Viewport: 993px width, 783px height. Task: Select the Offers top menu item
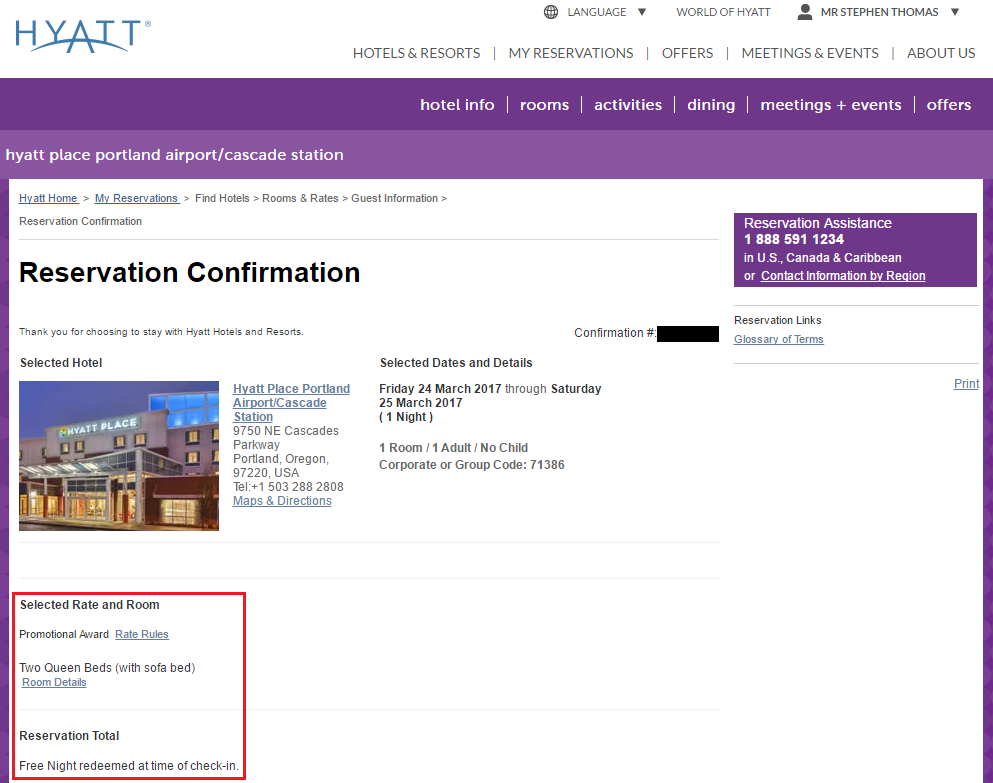[x=687, y=53]
